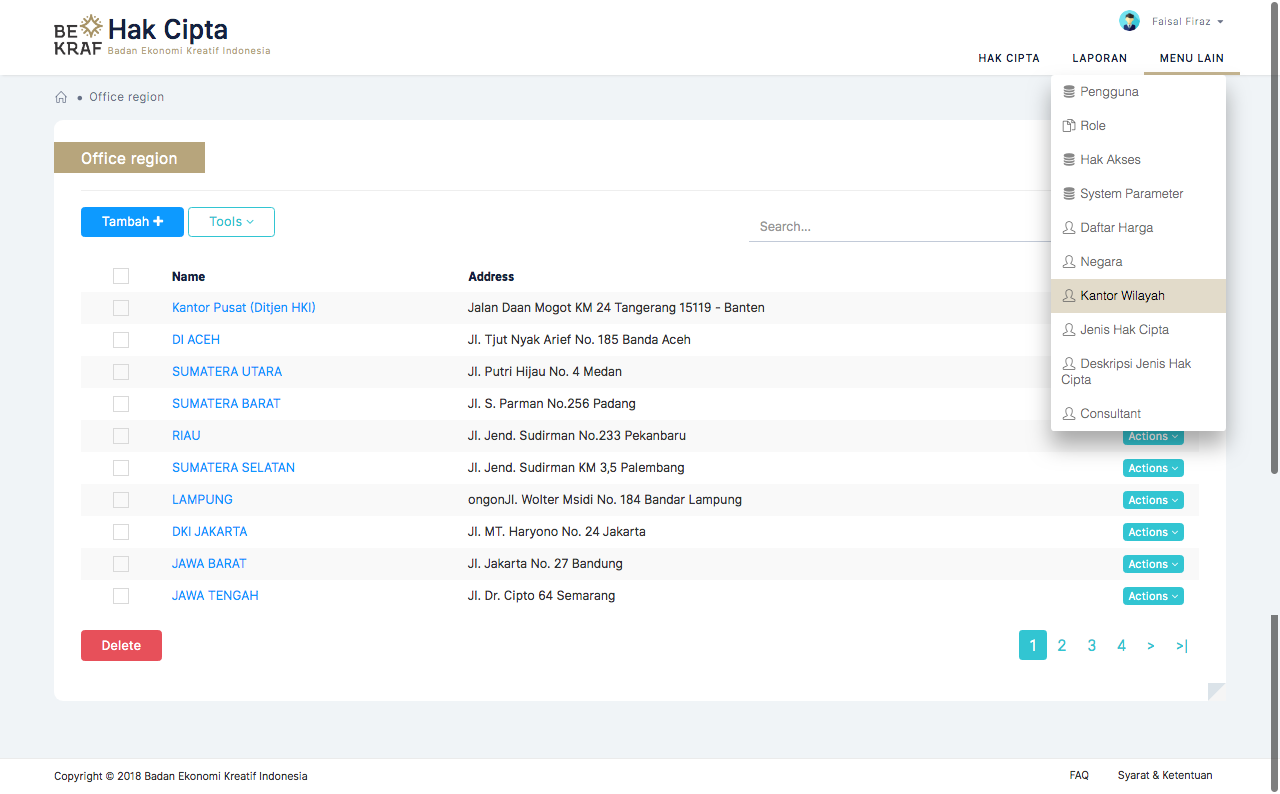The width and height of the screenshot is (1280, 794).
Task: Open the LAMPUNG link
Action: pyautogui.click(x=202, y=500)
